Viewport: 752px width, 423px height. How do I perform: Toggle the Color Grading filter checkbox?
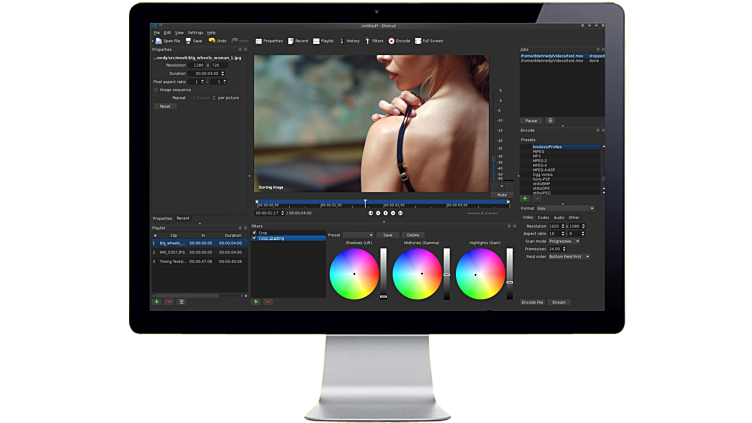(254, 238)
